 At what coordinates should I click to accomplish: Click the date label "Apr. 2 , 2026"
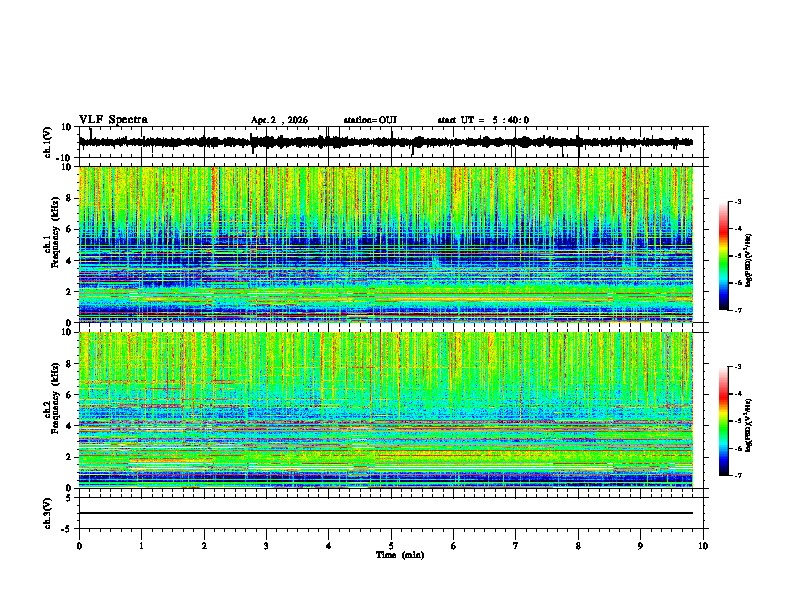[x=279, y=120]
